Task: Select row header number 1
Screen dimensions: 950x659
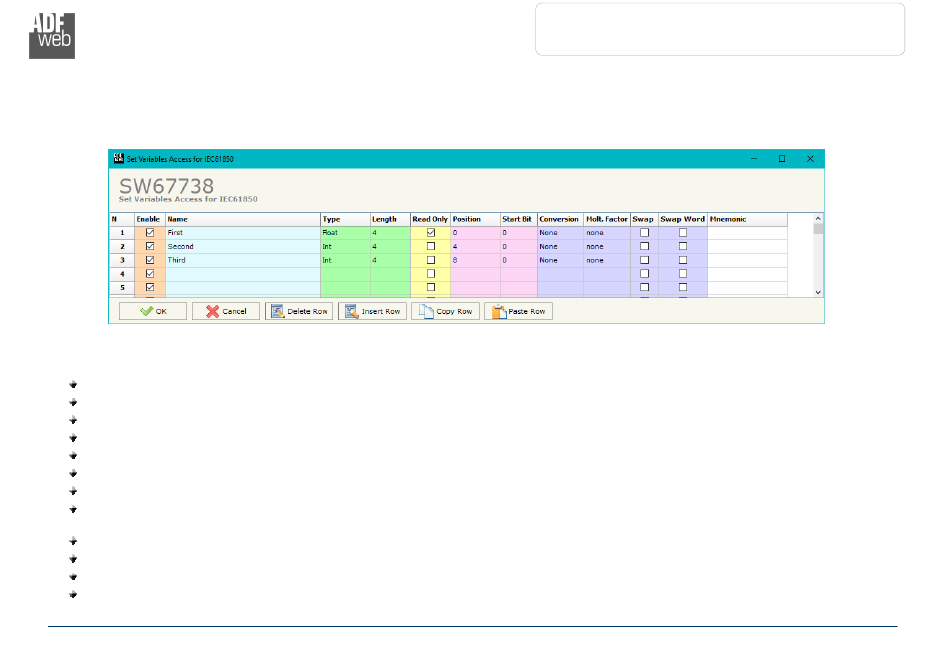Action: (122, 233)
